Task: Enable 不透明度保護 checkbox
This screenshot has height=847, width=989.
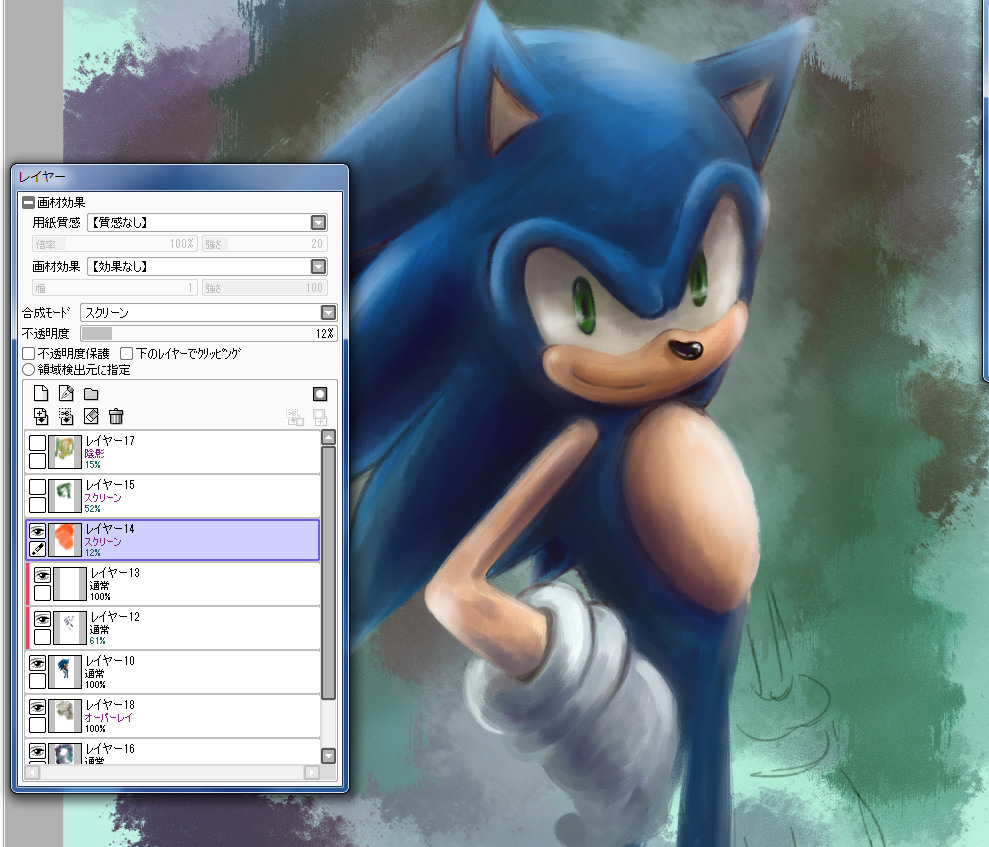Action: click(x=28, y=353)
